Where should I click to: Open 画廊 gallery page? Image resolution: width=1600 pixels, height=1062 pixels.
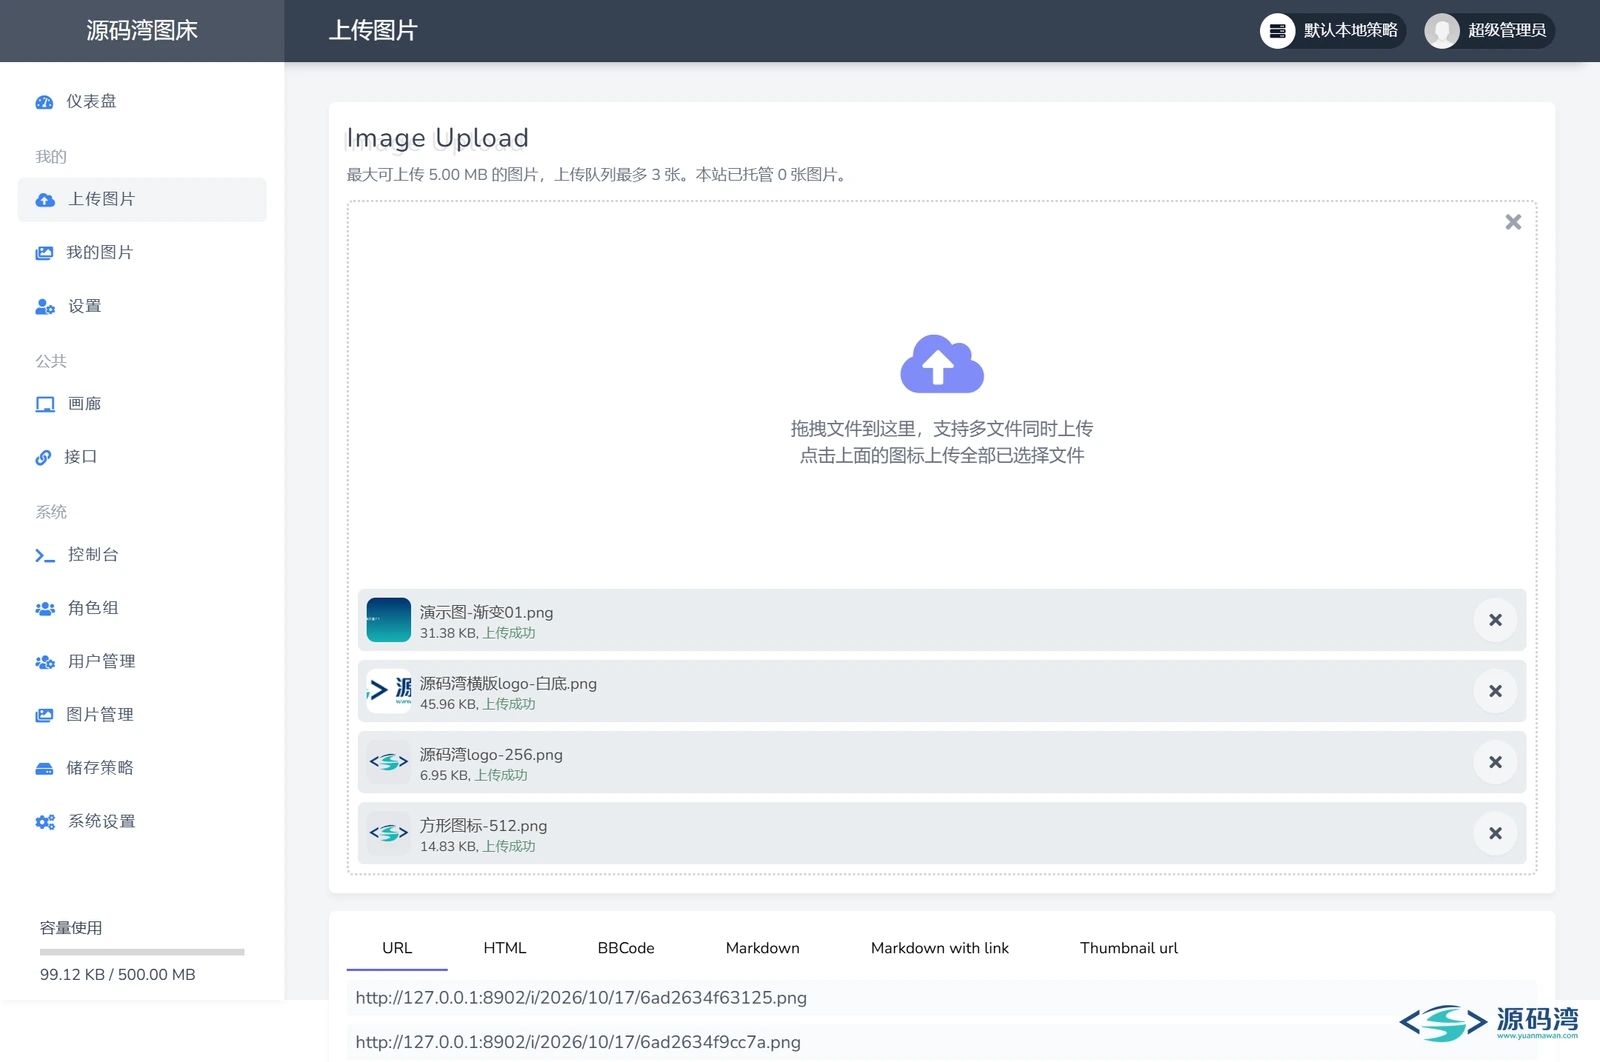(x=142, y=404)
